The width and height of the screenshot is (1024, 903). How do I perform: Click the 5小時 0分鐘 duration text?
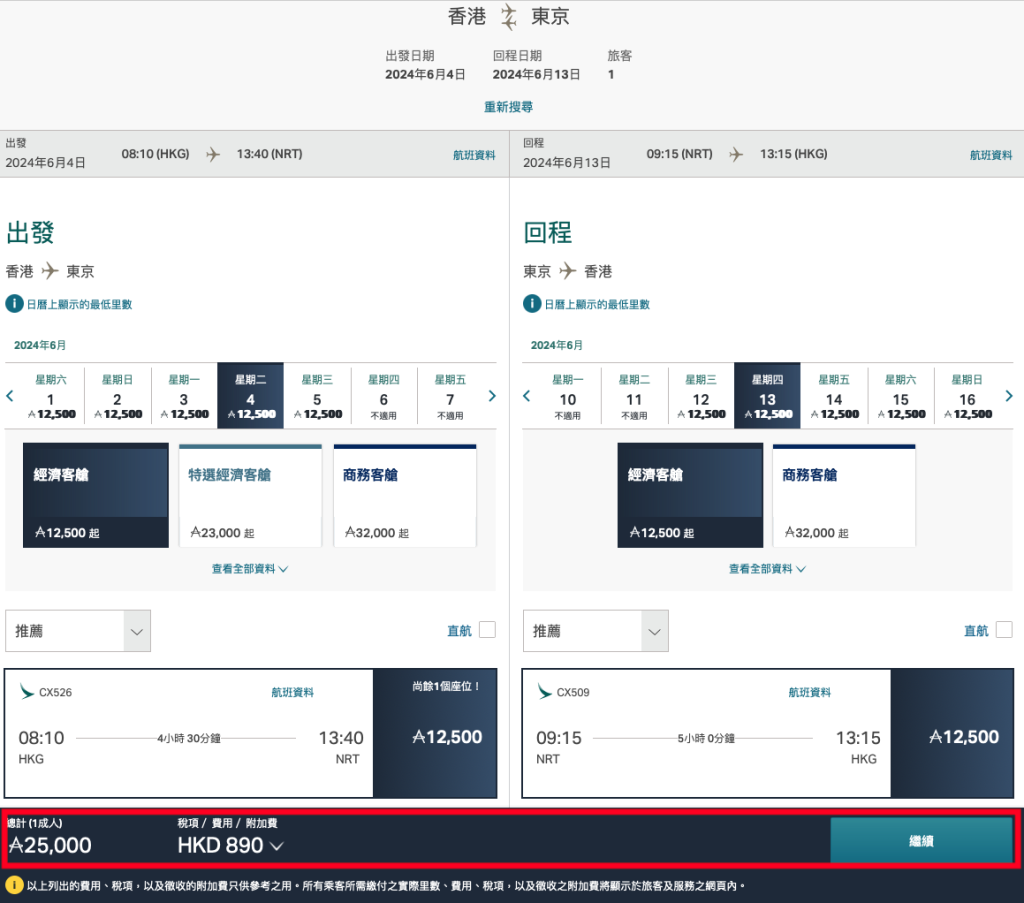[706, 738]
